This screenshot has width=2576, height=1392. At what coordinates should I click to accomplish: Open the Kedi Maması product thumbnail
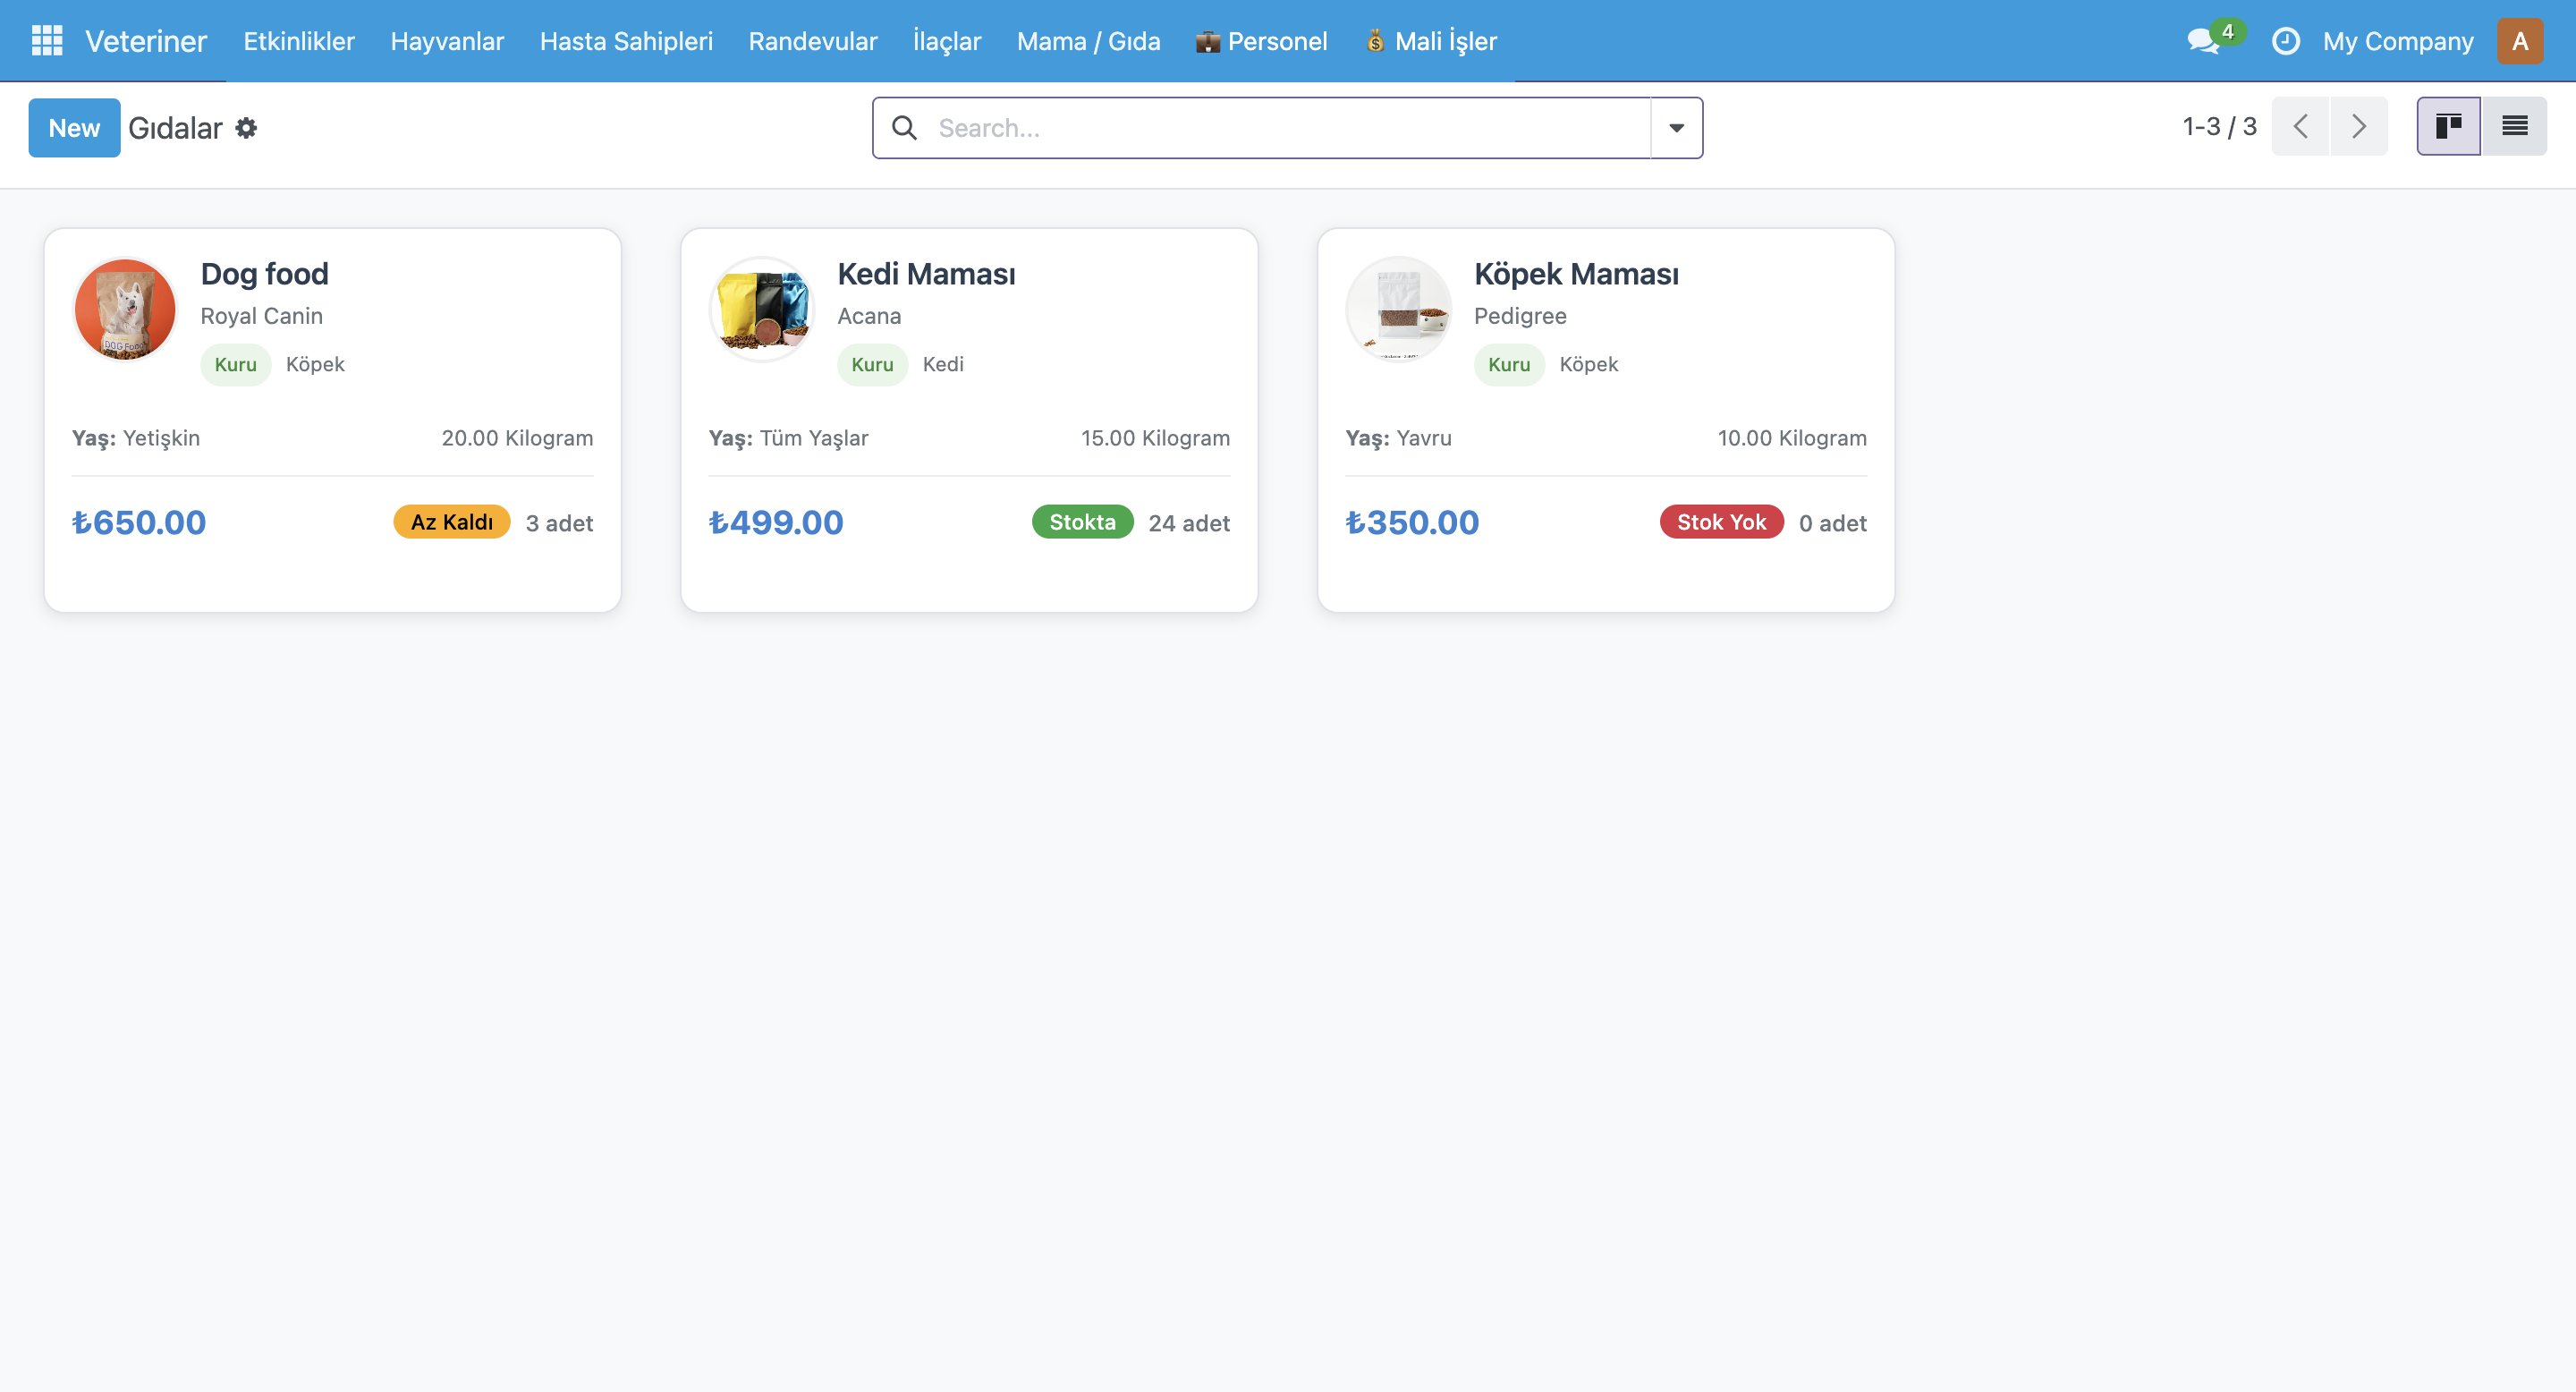point(762,310)
